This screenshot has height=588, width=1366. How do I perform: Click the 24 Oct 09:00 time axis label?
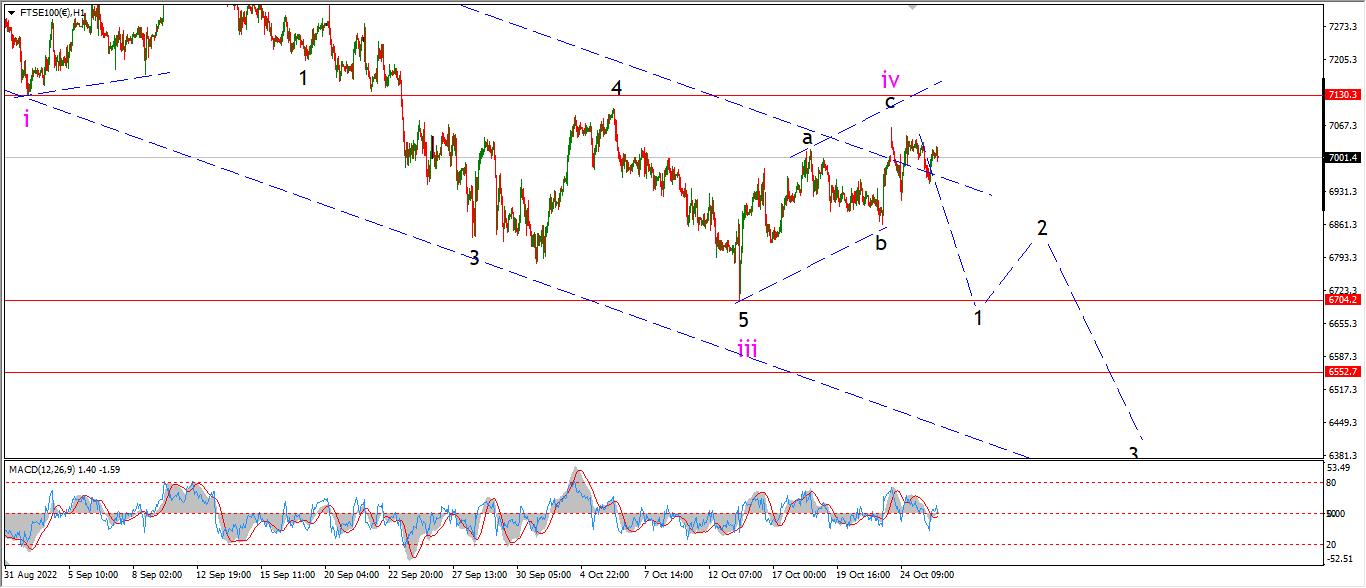tap(929, 575)
